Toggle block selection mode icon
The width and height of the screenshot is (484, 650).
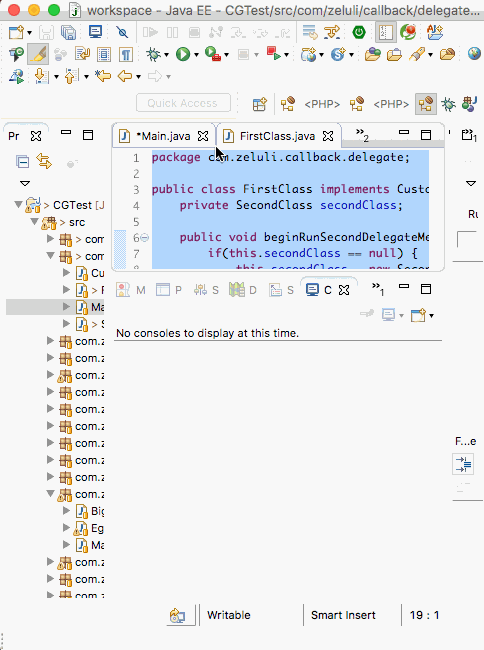tap(104, 54)
